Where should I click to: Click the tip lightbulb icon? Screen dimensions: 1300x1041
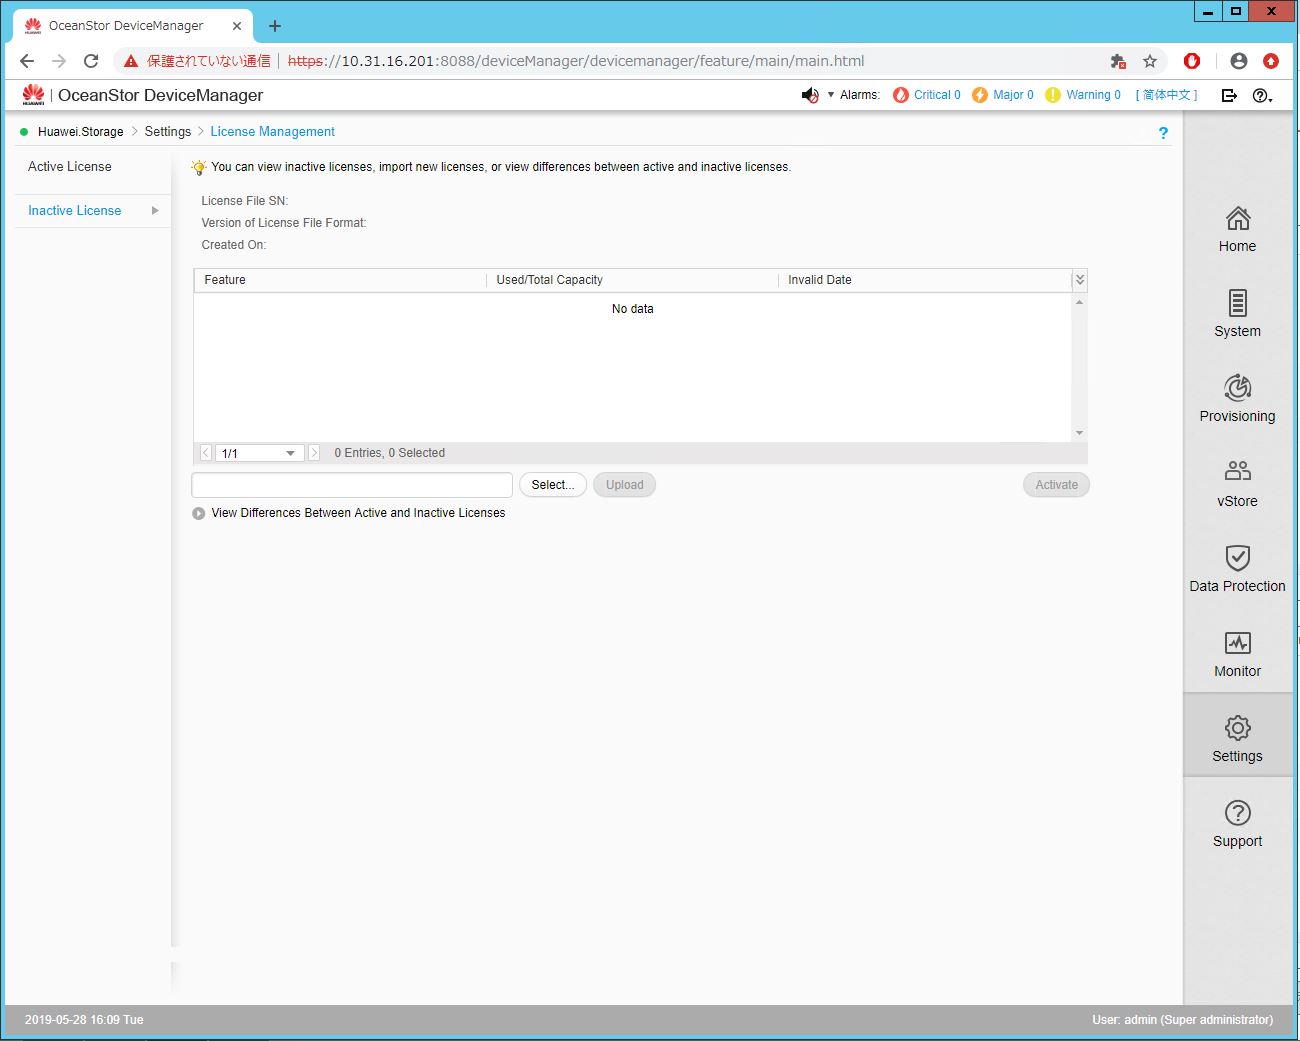coord(199,167)
